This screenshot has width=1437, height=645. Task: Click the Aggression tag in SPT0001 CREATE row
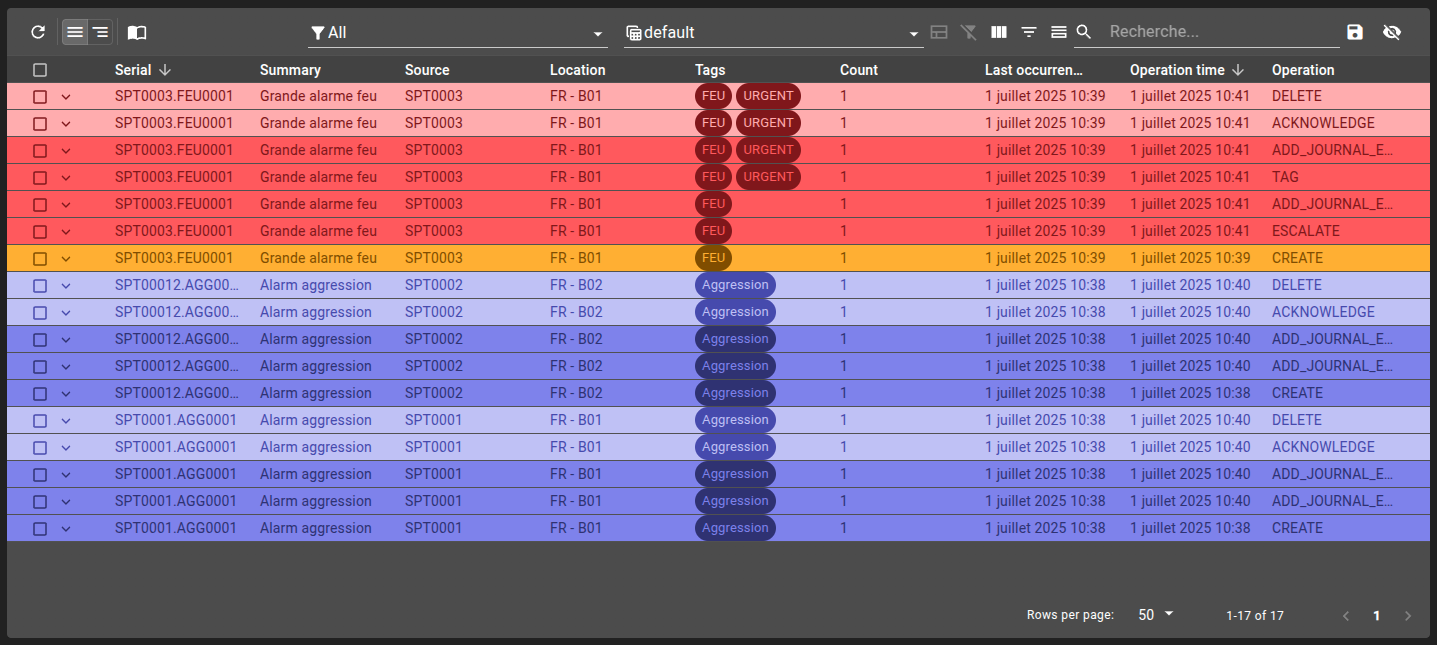point(735,528)
